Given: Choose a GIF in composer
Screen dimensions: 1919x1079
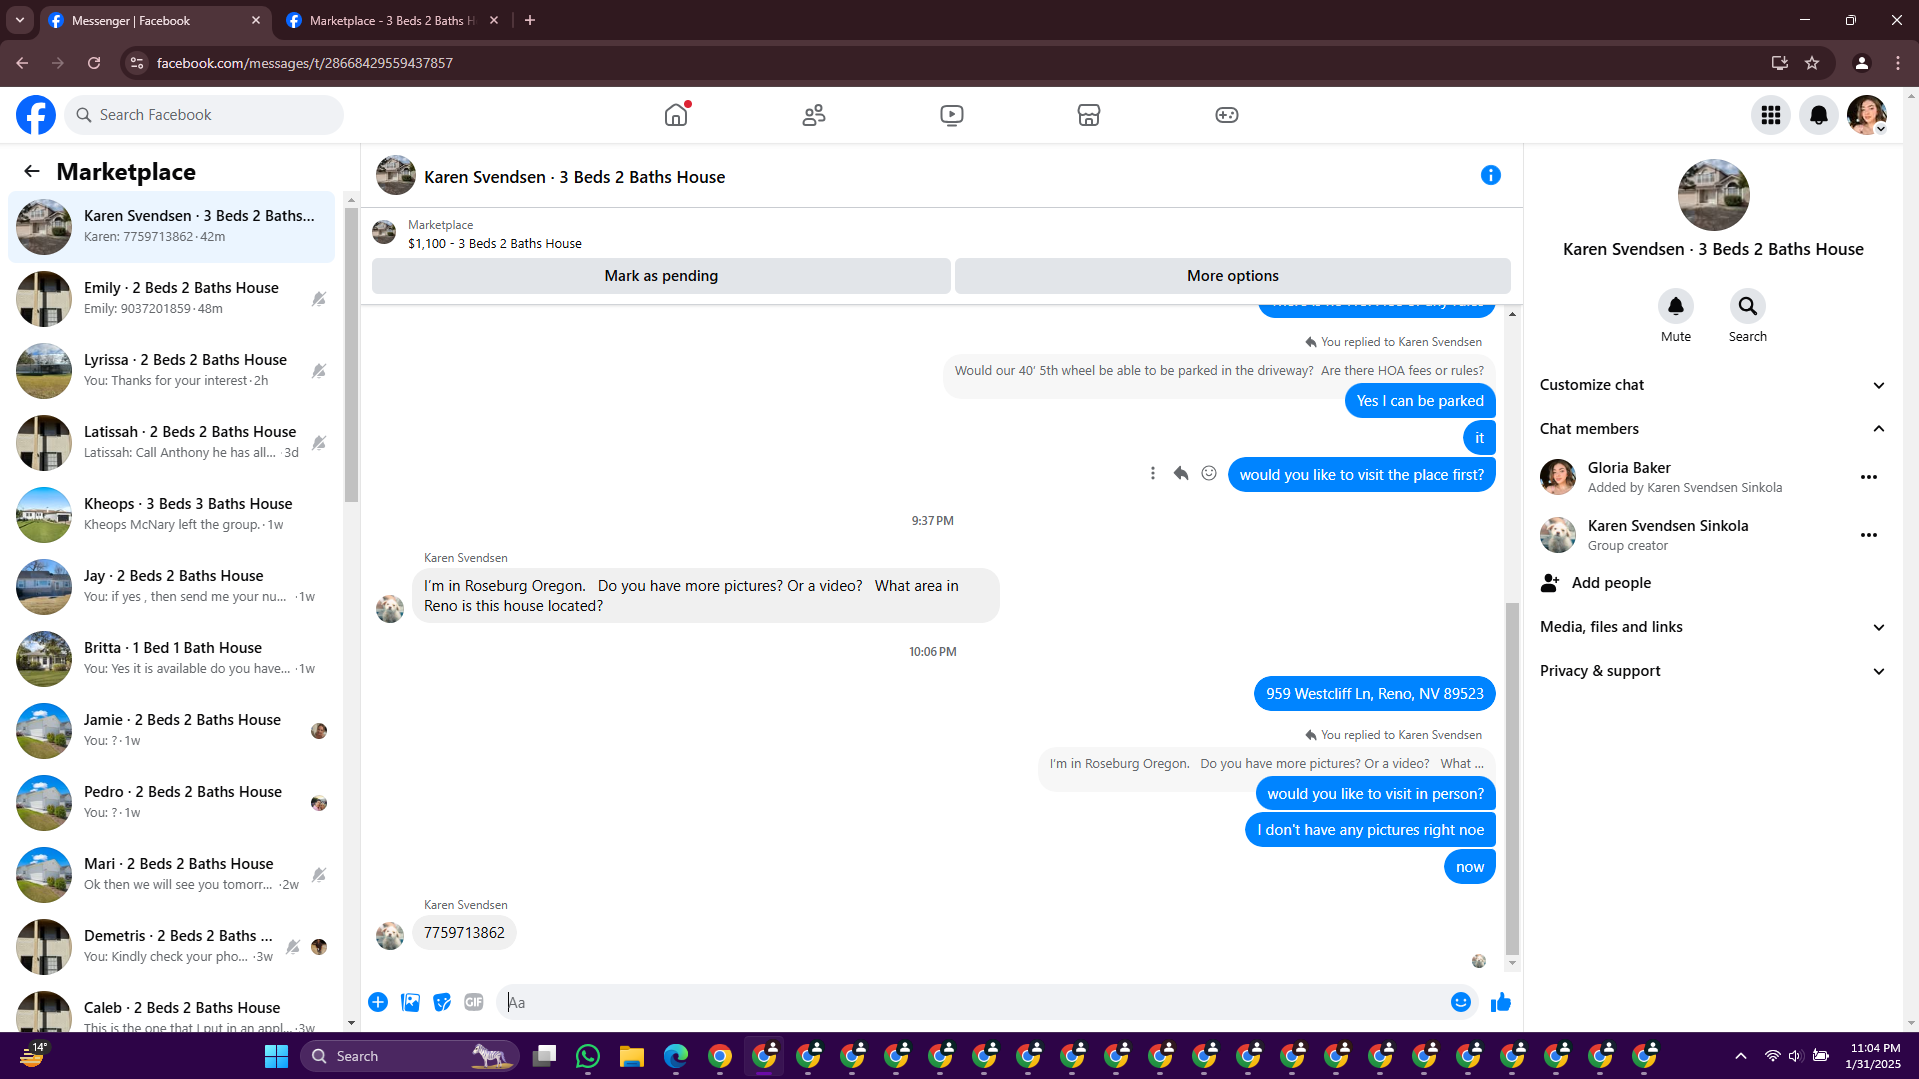Looking at the screenshot, I should 474,1002.
